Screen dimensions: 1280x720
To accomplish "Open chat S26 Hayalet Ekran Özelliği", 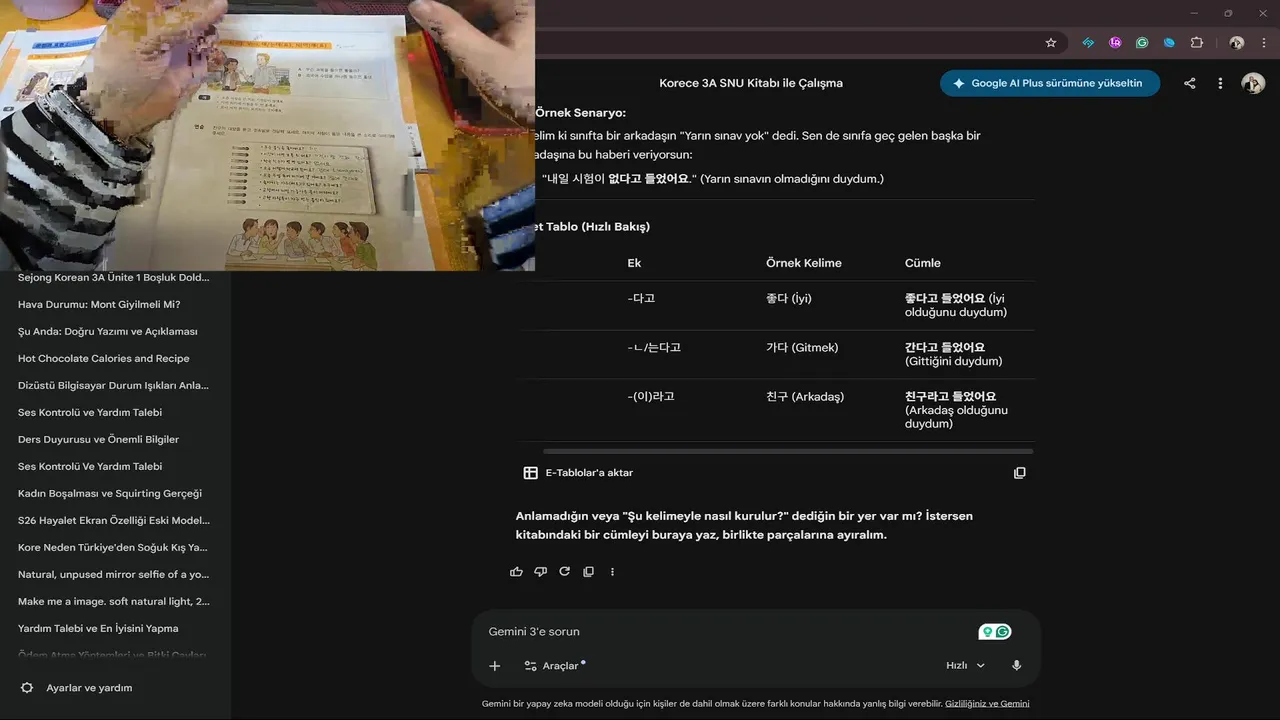I will tap(114, 520).
